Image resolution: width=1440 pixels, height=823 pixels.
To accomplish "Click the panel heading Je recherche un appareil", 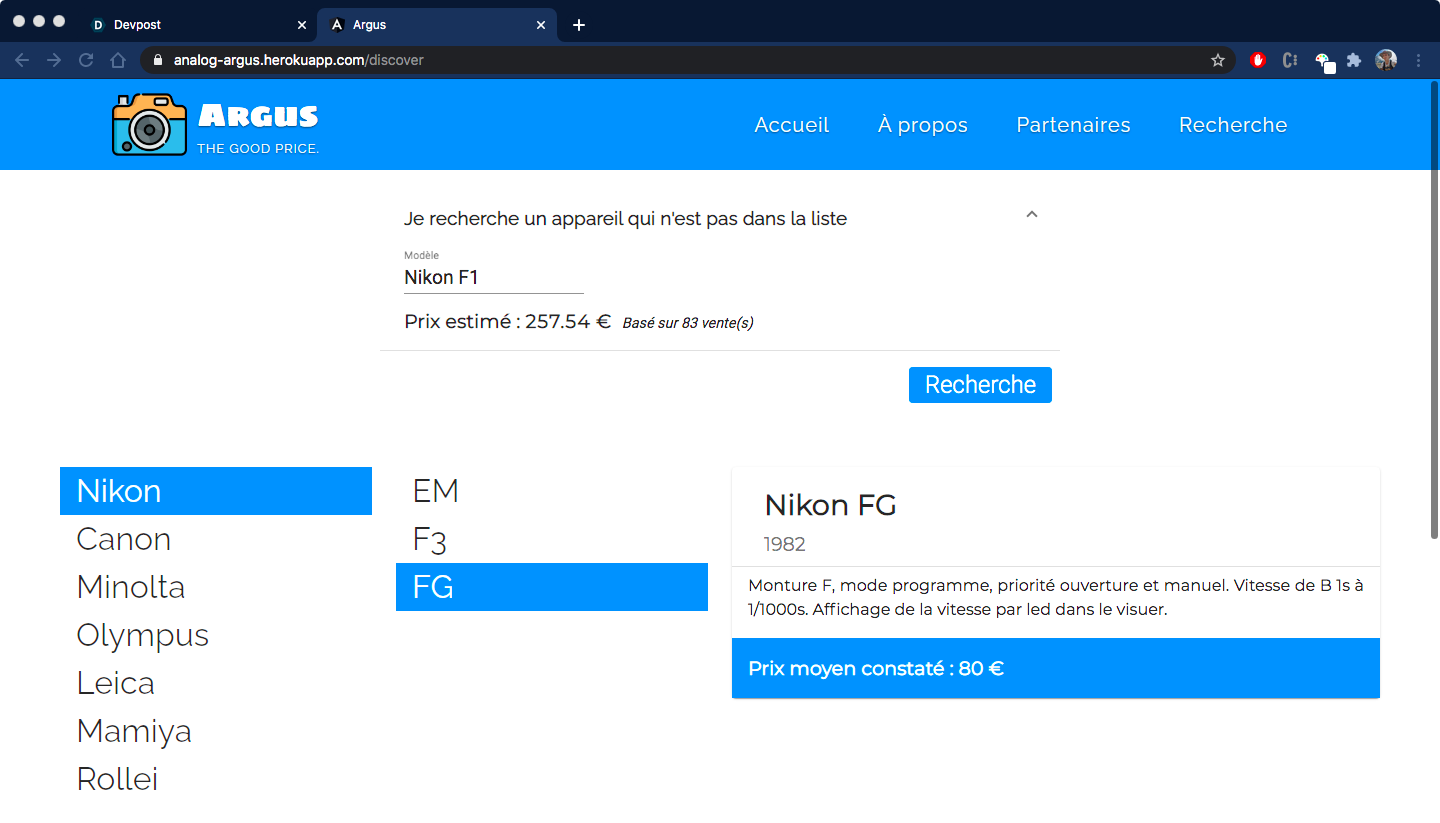I will point(625,218).
